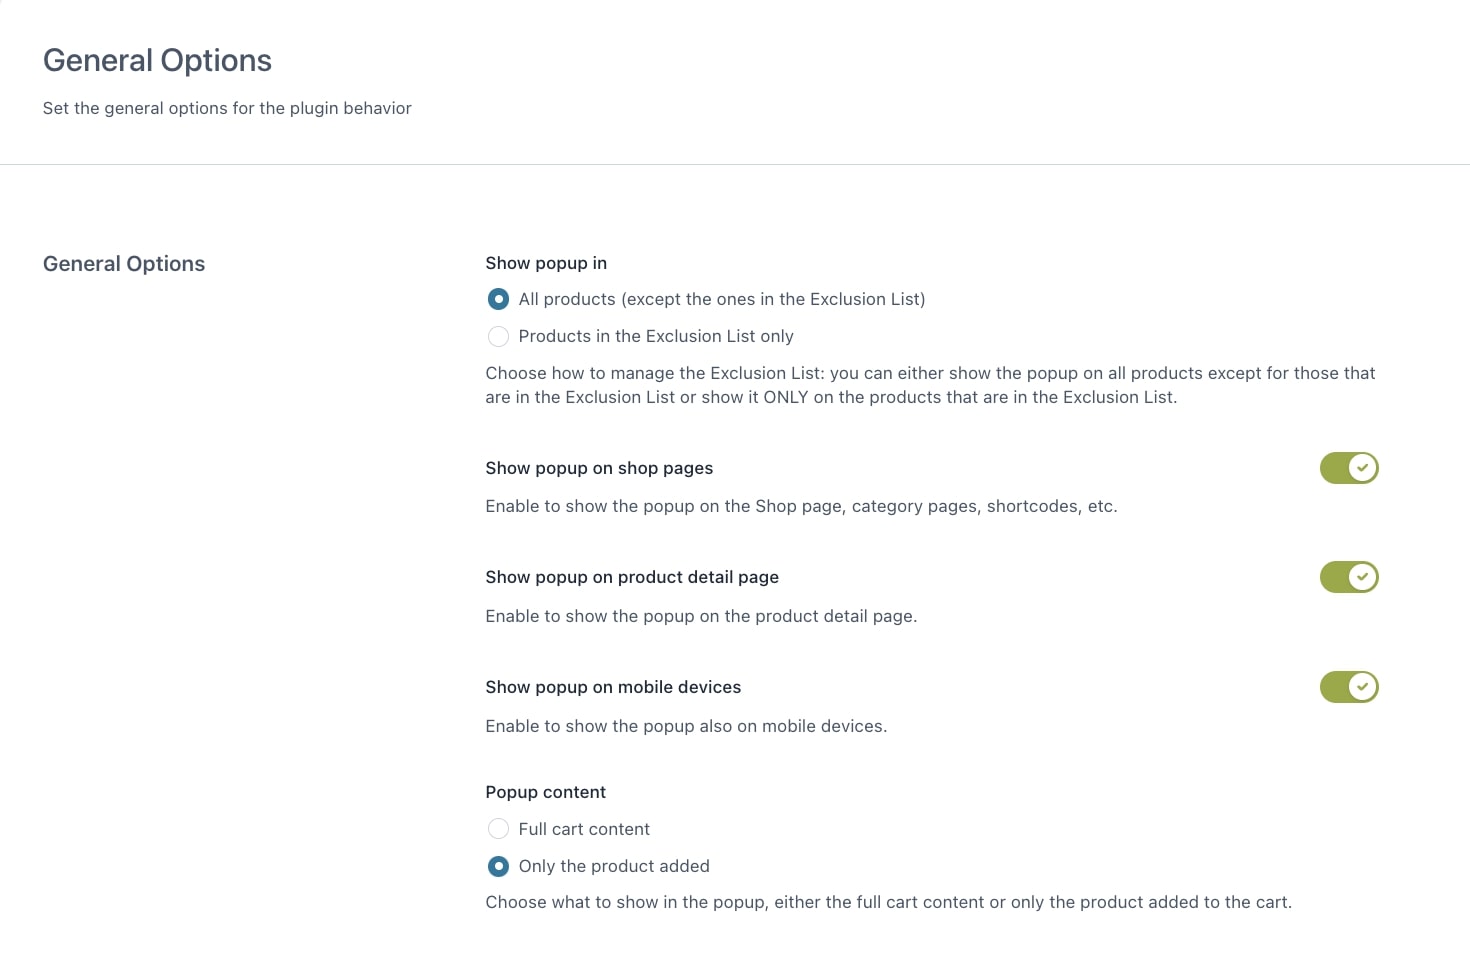
Task: Select the "Full cart content" radio button
Action: coord(498,829)
